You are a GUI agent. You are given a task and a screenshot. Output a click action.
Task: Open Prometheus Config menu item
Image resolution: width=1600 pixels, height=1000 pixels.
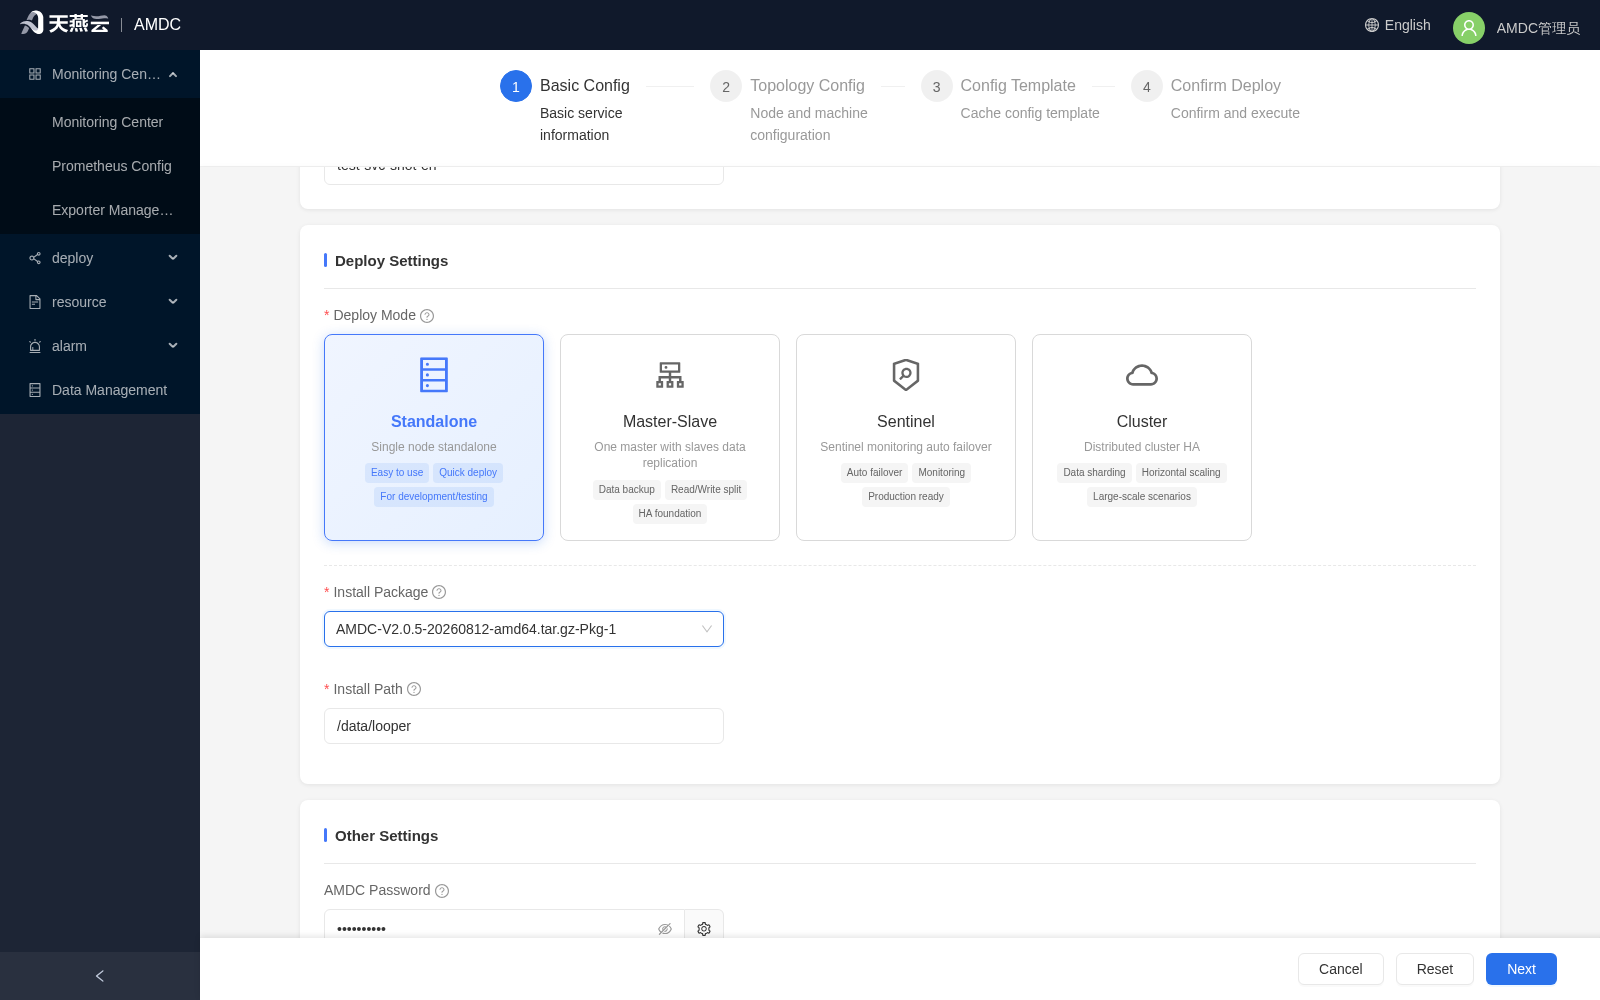click(x=100, y=166)
